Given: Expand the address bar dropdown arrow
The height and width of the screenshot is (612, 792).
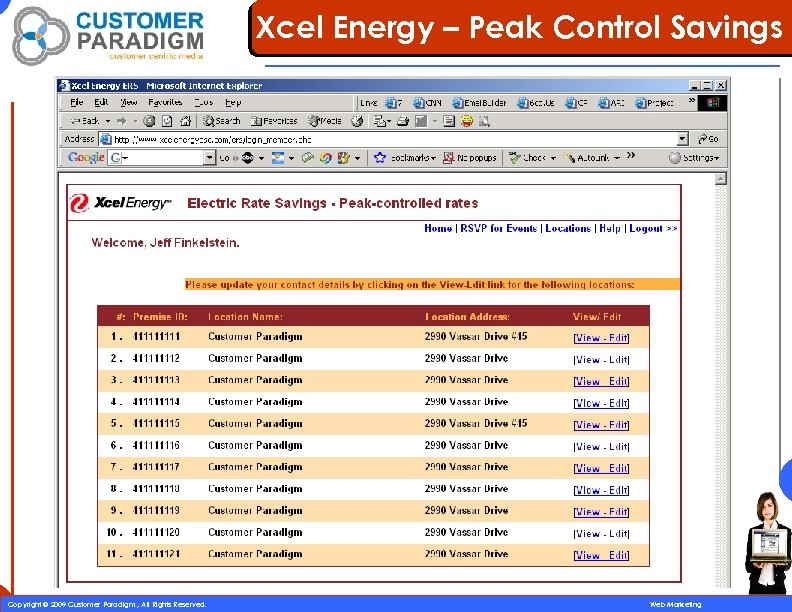Looking at the screenshot, I should 682,139.
